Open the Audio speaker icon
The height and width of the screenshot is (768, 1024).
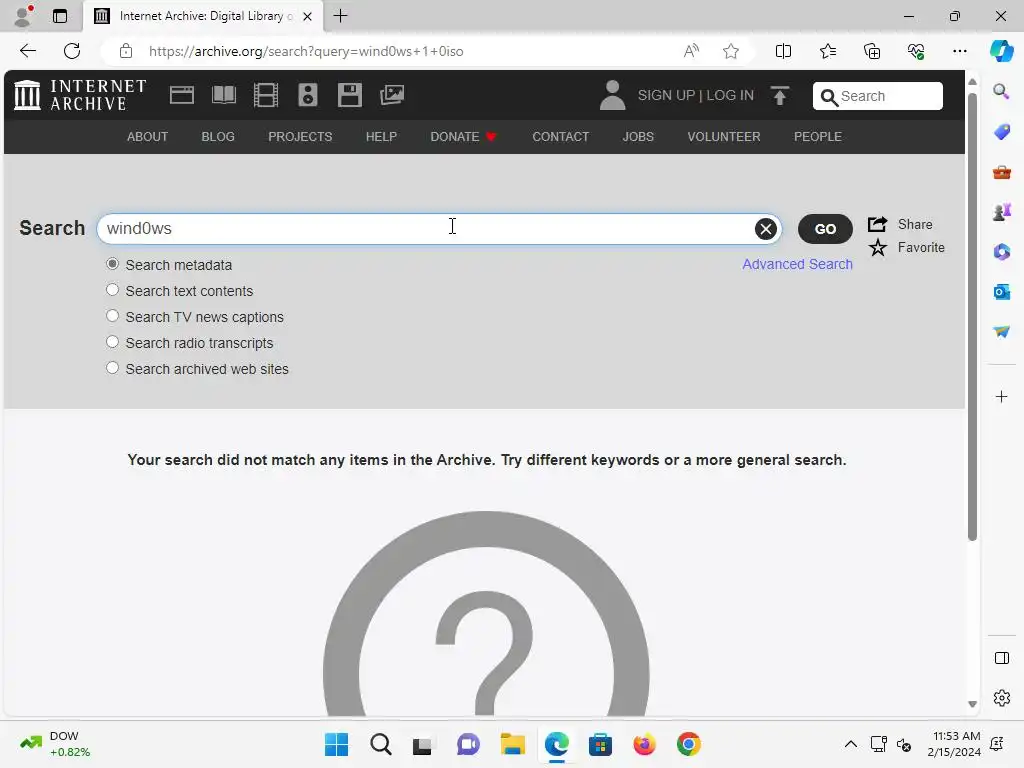pyautogui.click(x=308, y=95)
